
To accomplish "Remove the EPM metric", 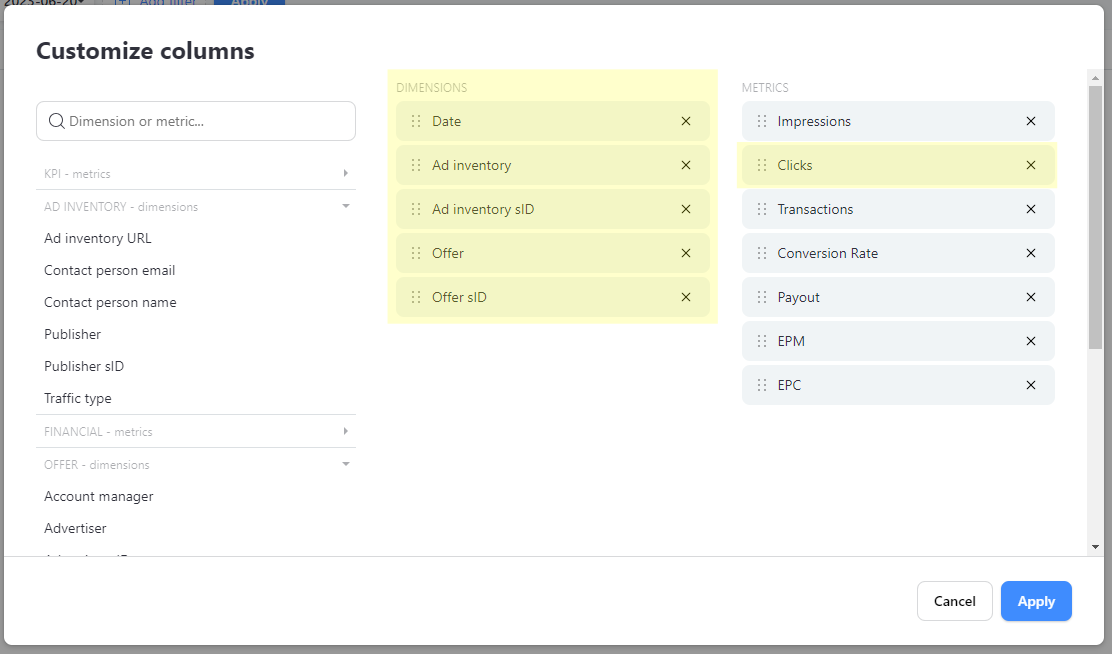I will click(1031, 341).
